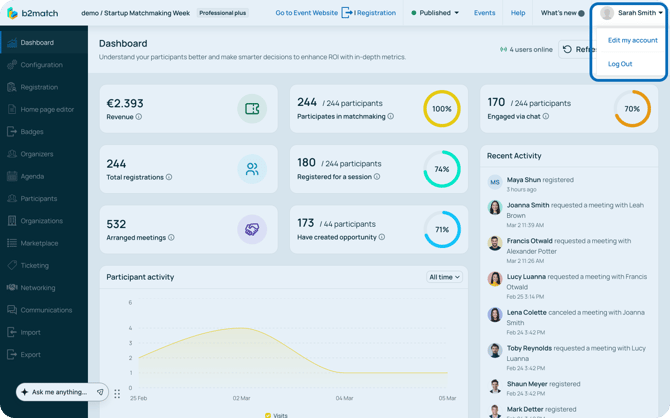670x418 pixels.
Task: Open the Published status dropdown
Action: click(435, 13)
